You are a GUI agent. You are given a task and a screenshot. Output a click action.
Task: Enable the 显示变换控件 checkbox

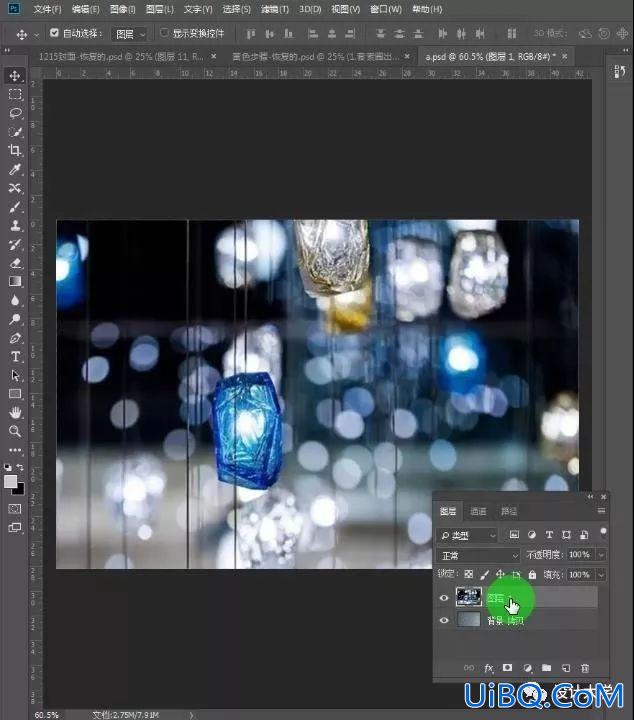point(164,33)
